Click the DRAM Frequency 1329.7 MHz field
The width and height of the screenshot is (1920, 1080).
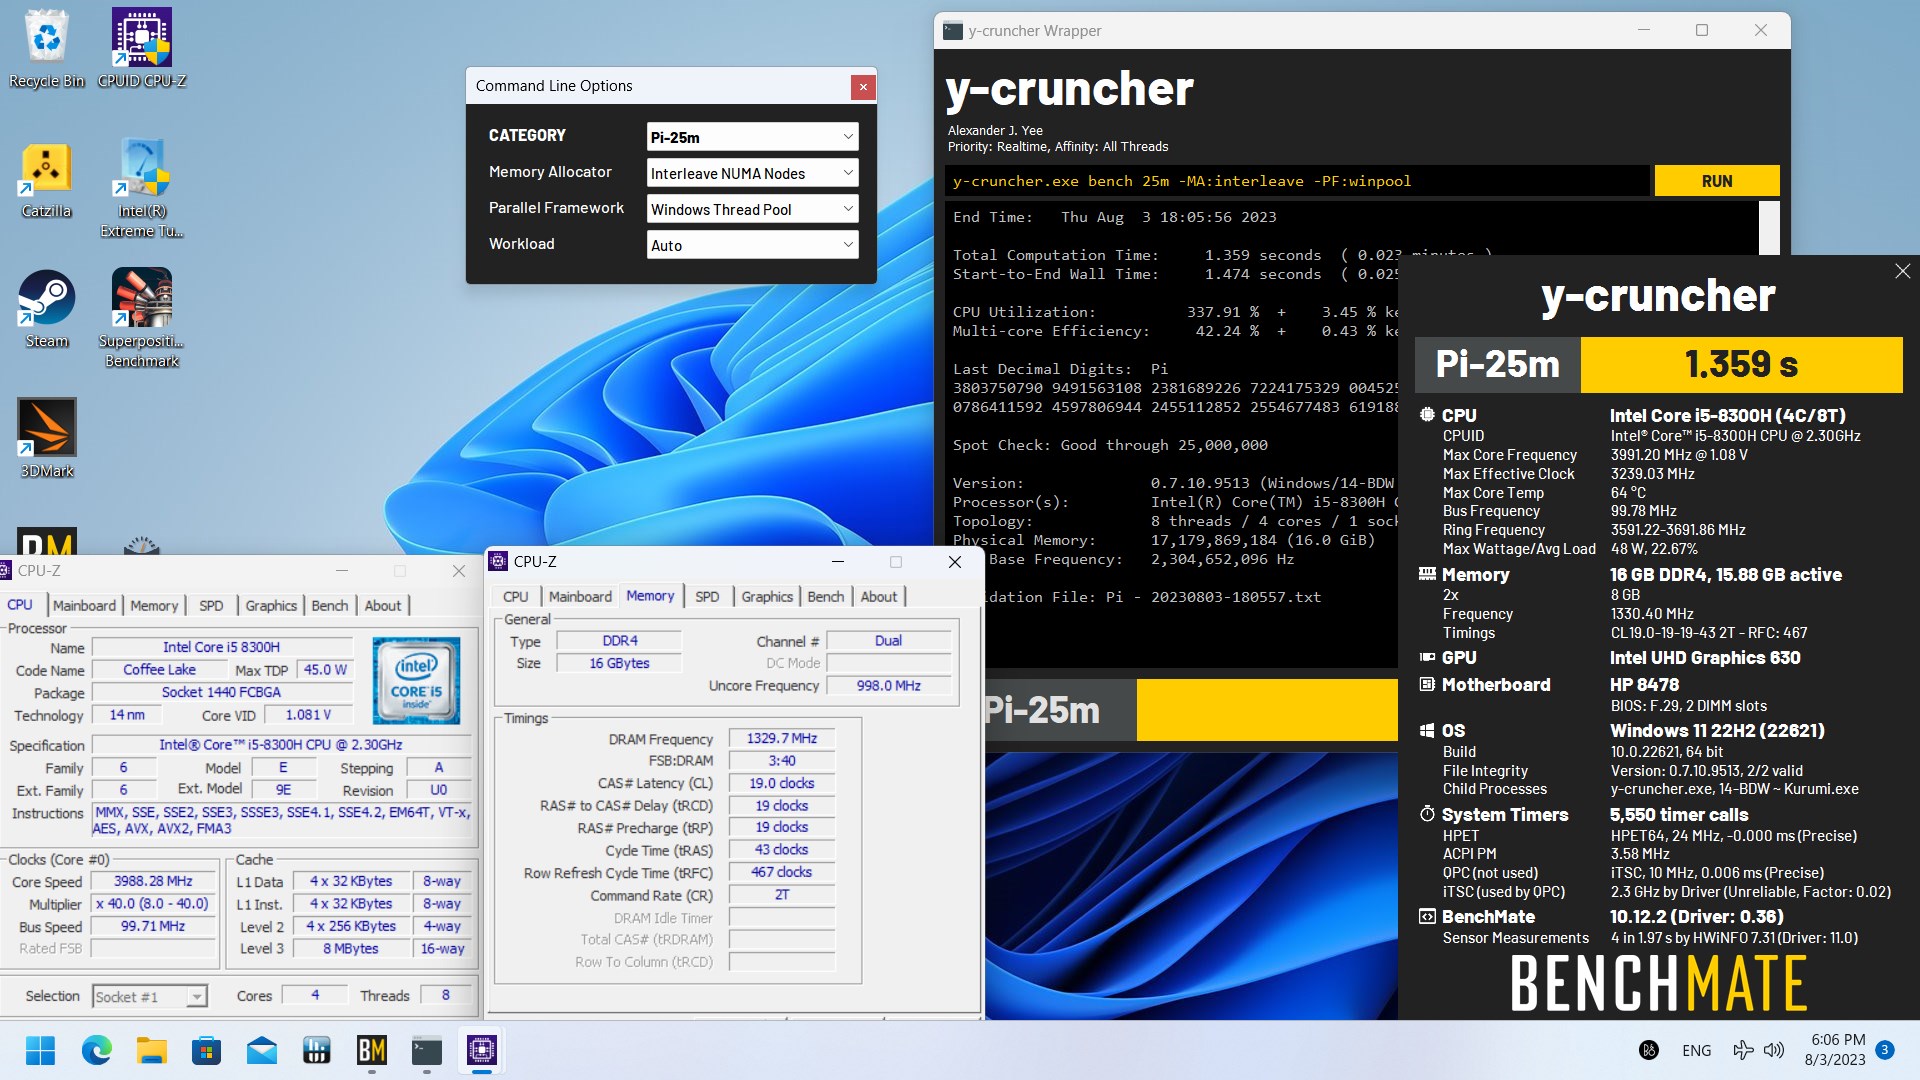[x=782, y=738]
